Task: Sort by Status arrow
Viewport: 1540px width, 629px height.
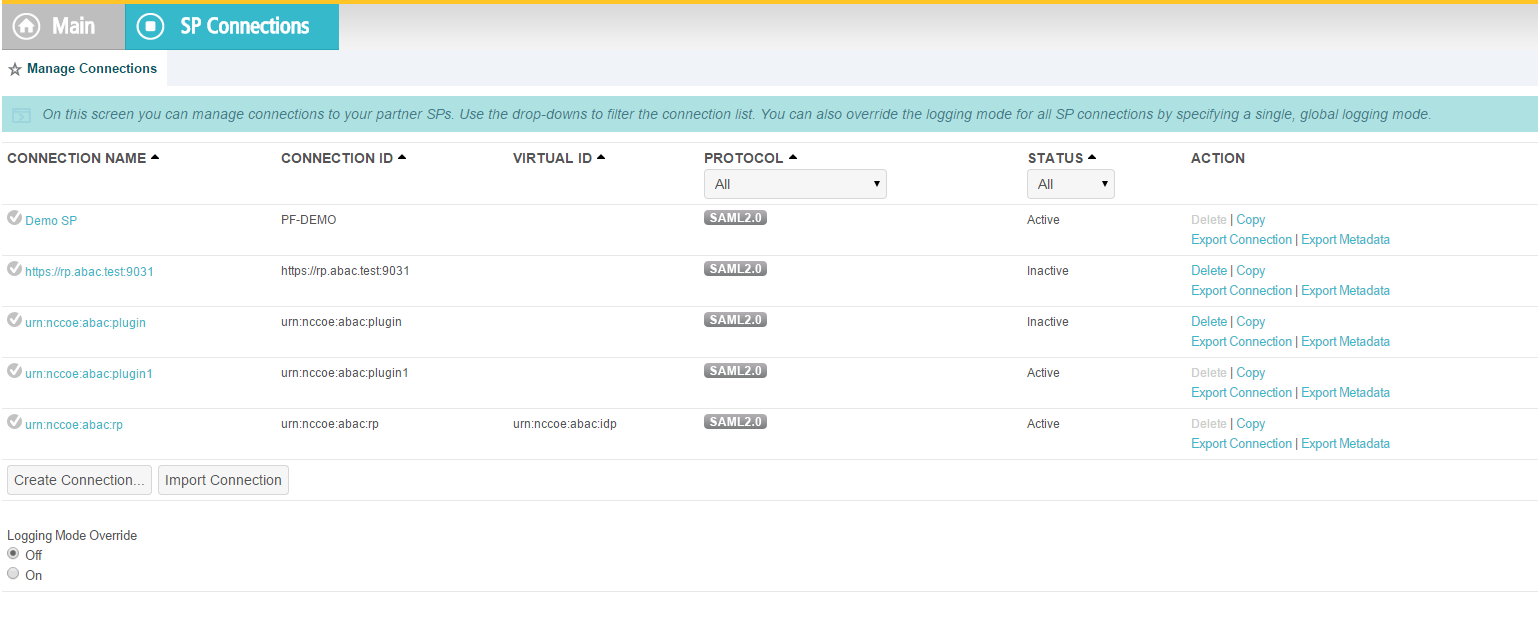Action: coord(1092,157)
